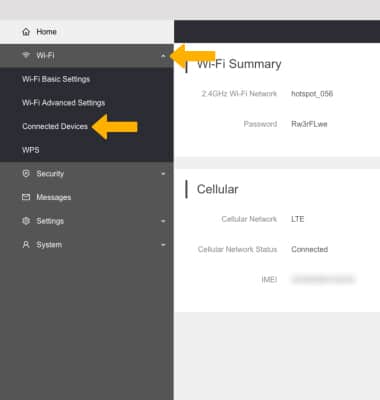Click the Password label

260,124
